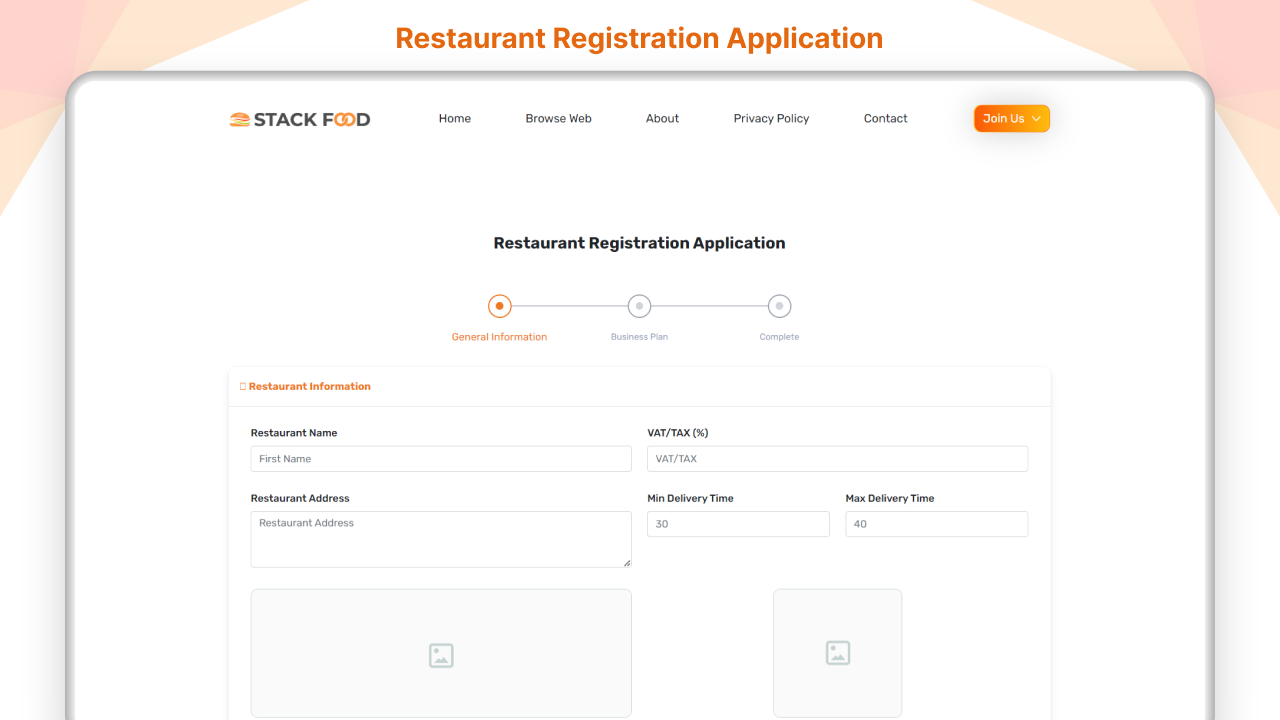Open the Browse Web page

(x=558, y=118)
